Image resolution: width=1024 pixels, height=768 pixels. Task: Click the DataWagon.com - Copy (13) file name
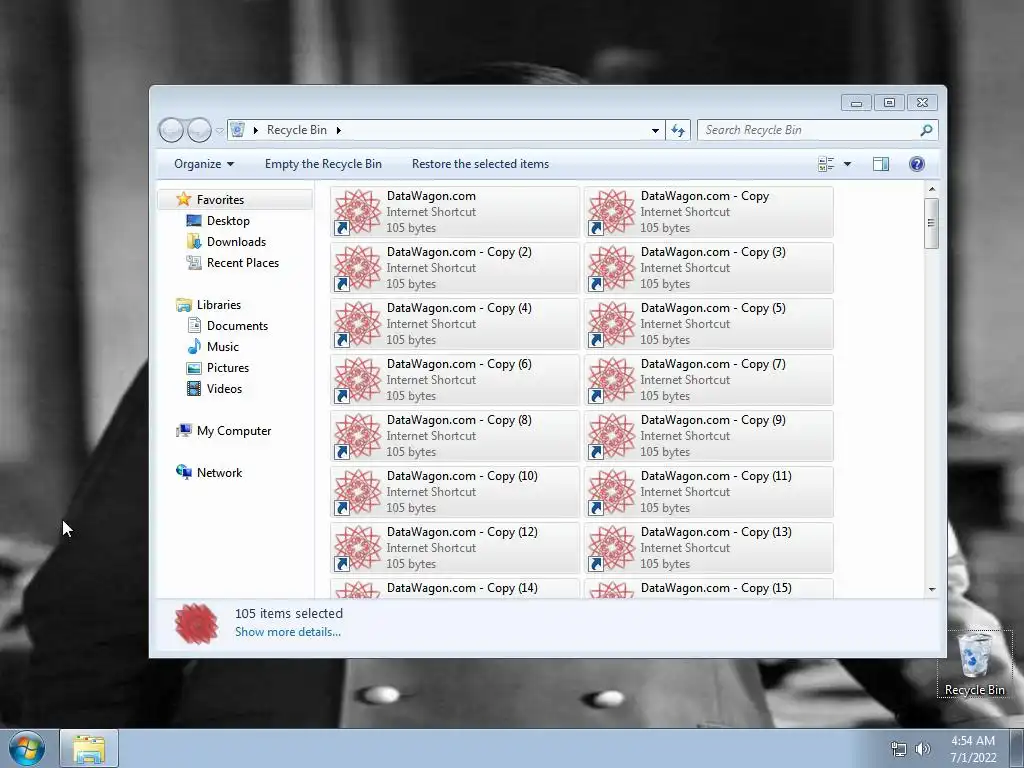(716, 532)
